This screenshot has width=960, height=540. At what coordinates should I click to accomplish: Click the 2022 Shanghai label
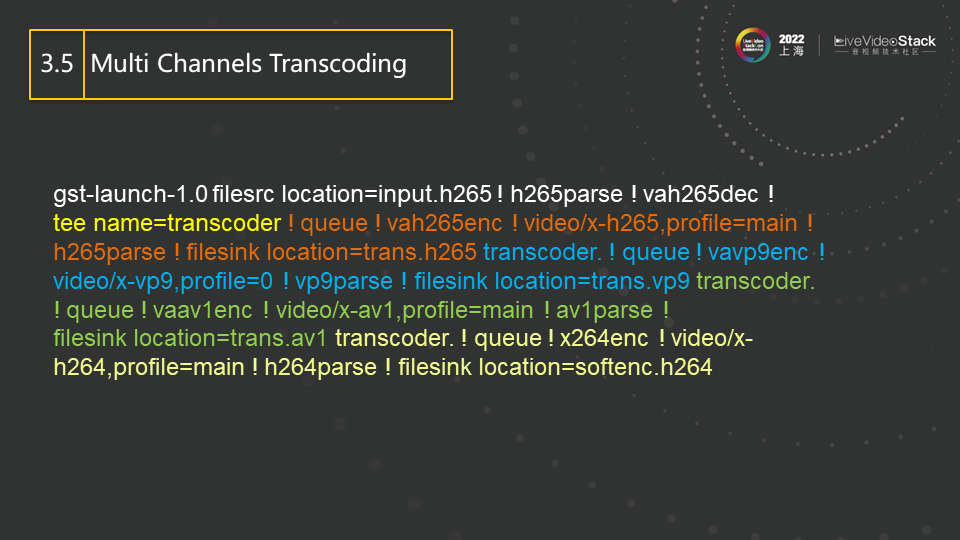(x=791, y=45)
